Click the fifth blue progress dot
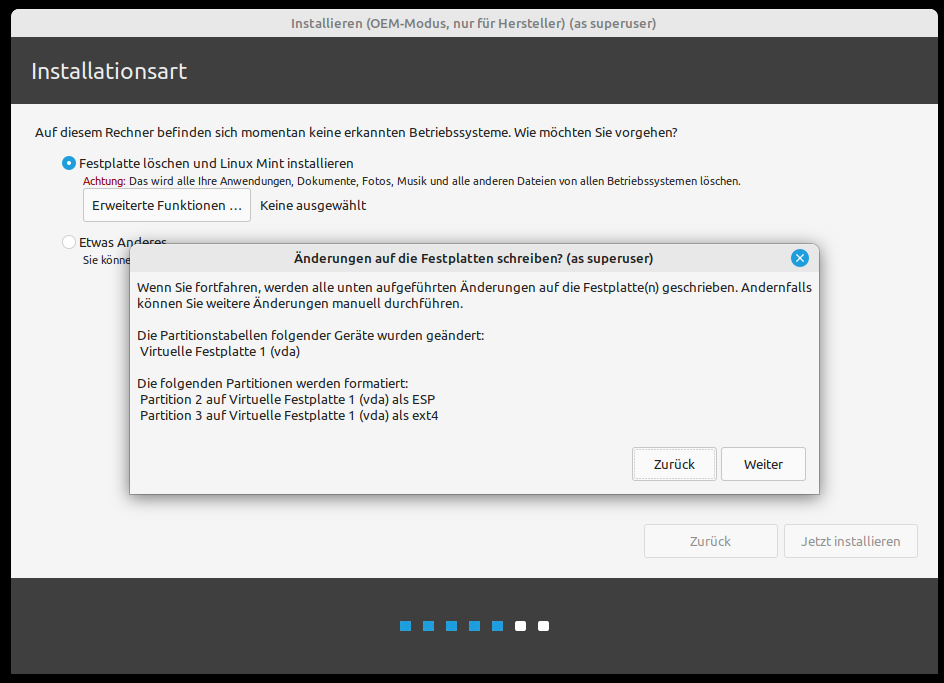The width and height of the screenshot is (944, 683). coord(497,626)
